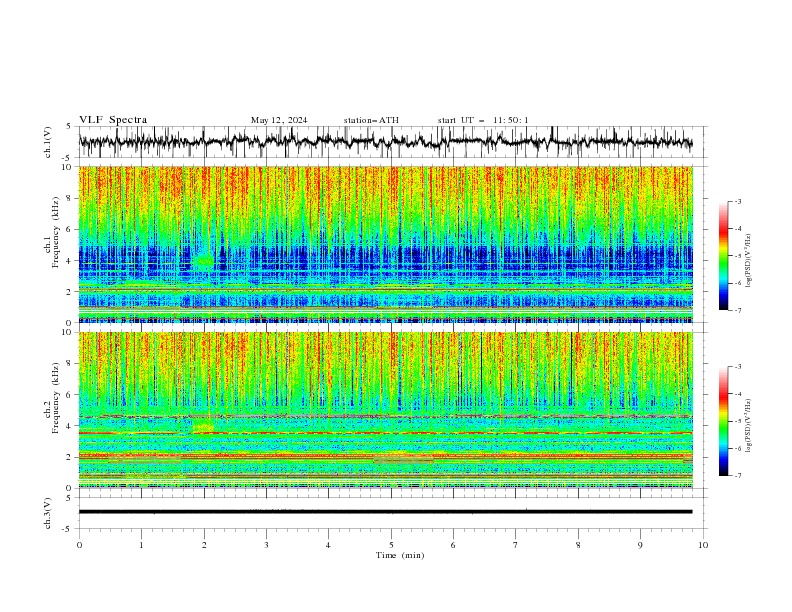Click the 6 kHz tick on ch.1 frequency axis
Viewport: 792px width, 612px height.
[70, 229]
